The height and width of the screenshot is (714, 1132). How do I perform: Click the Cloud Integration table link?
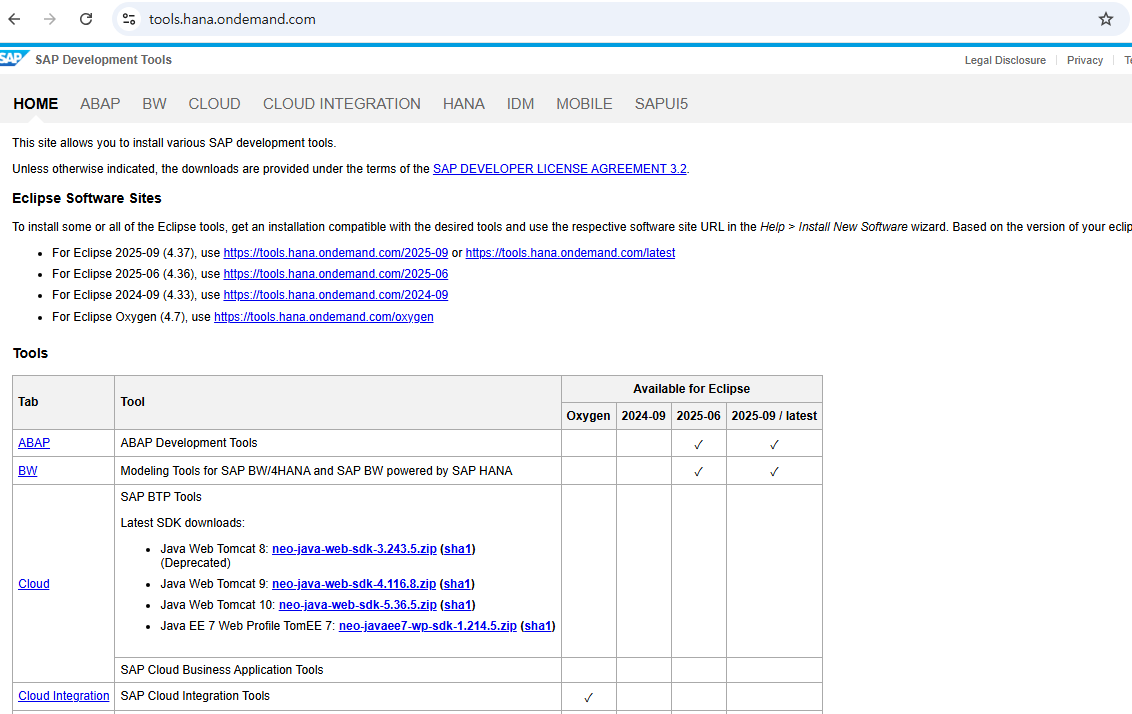(64, 696)
